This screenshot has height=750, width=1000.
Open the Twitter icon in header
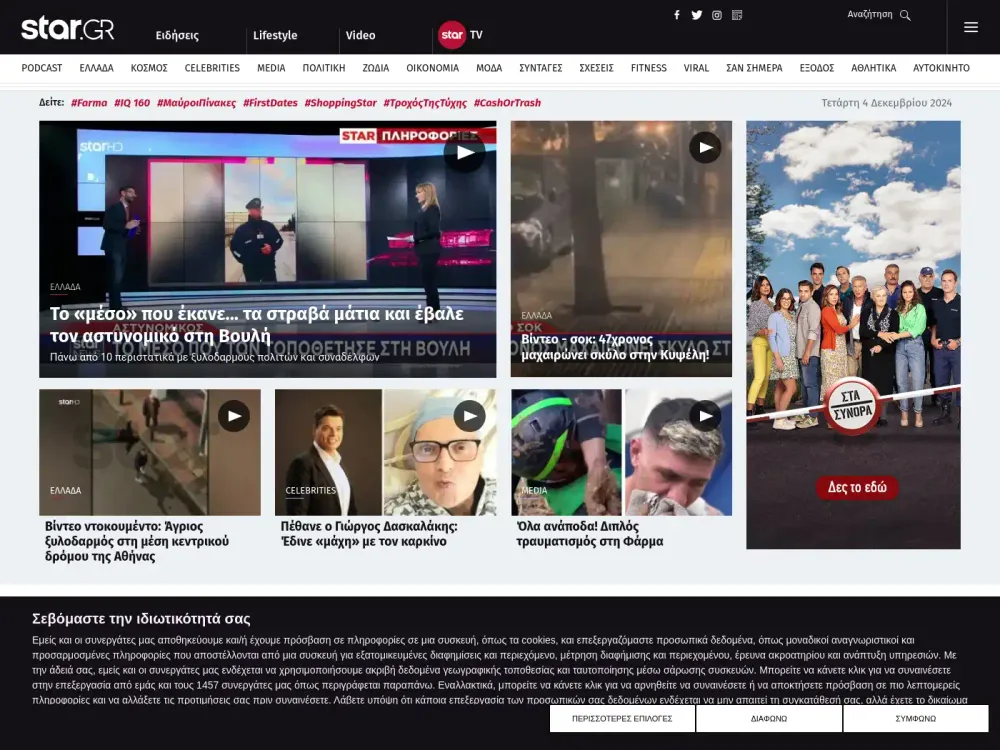(x=697, y=15)
